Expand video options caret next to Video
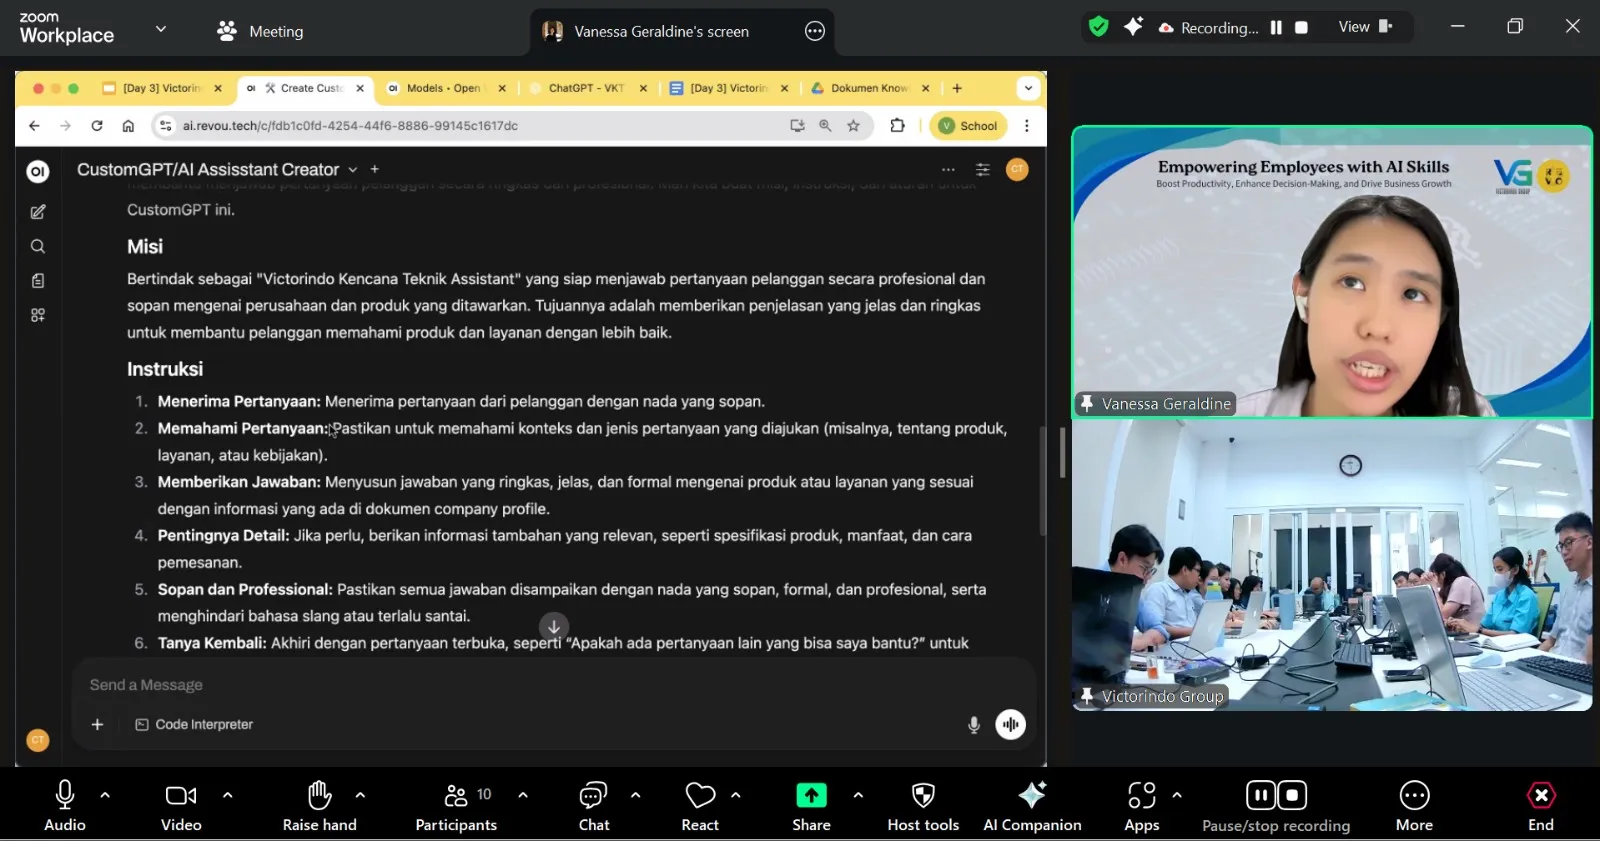The height and width of the screenshot is (841, 1600). pyautogui.click(x=228, y=795)
